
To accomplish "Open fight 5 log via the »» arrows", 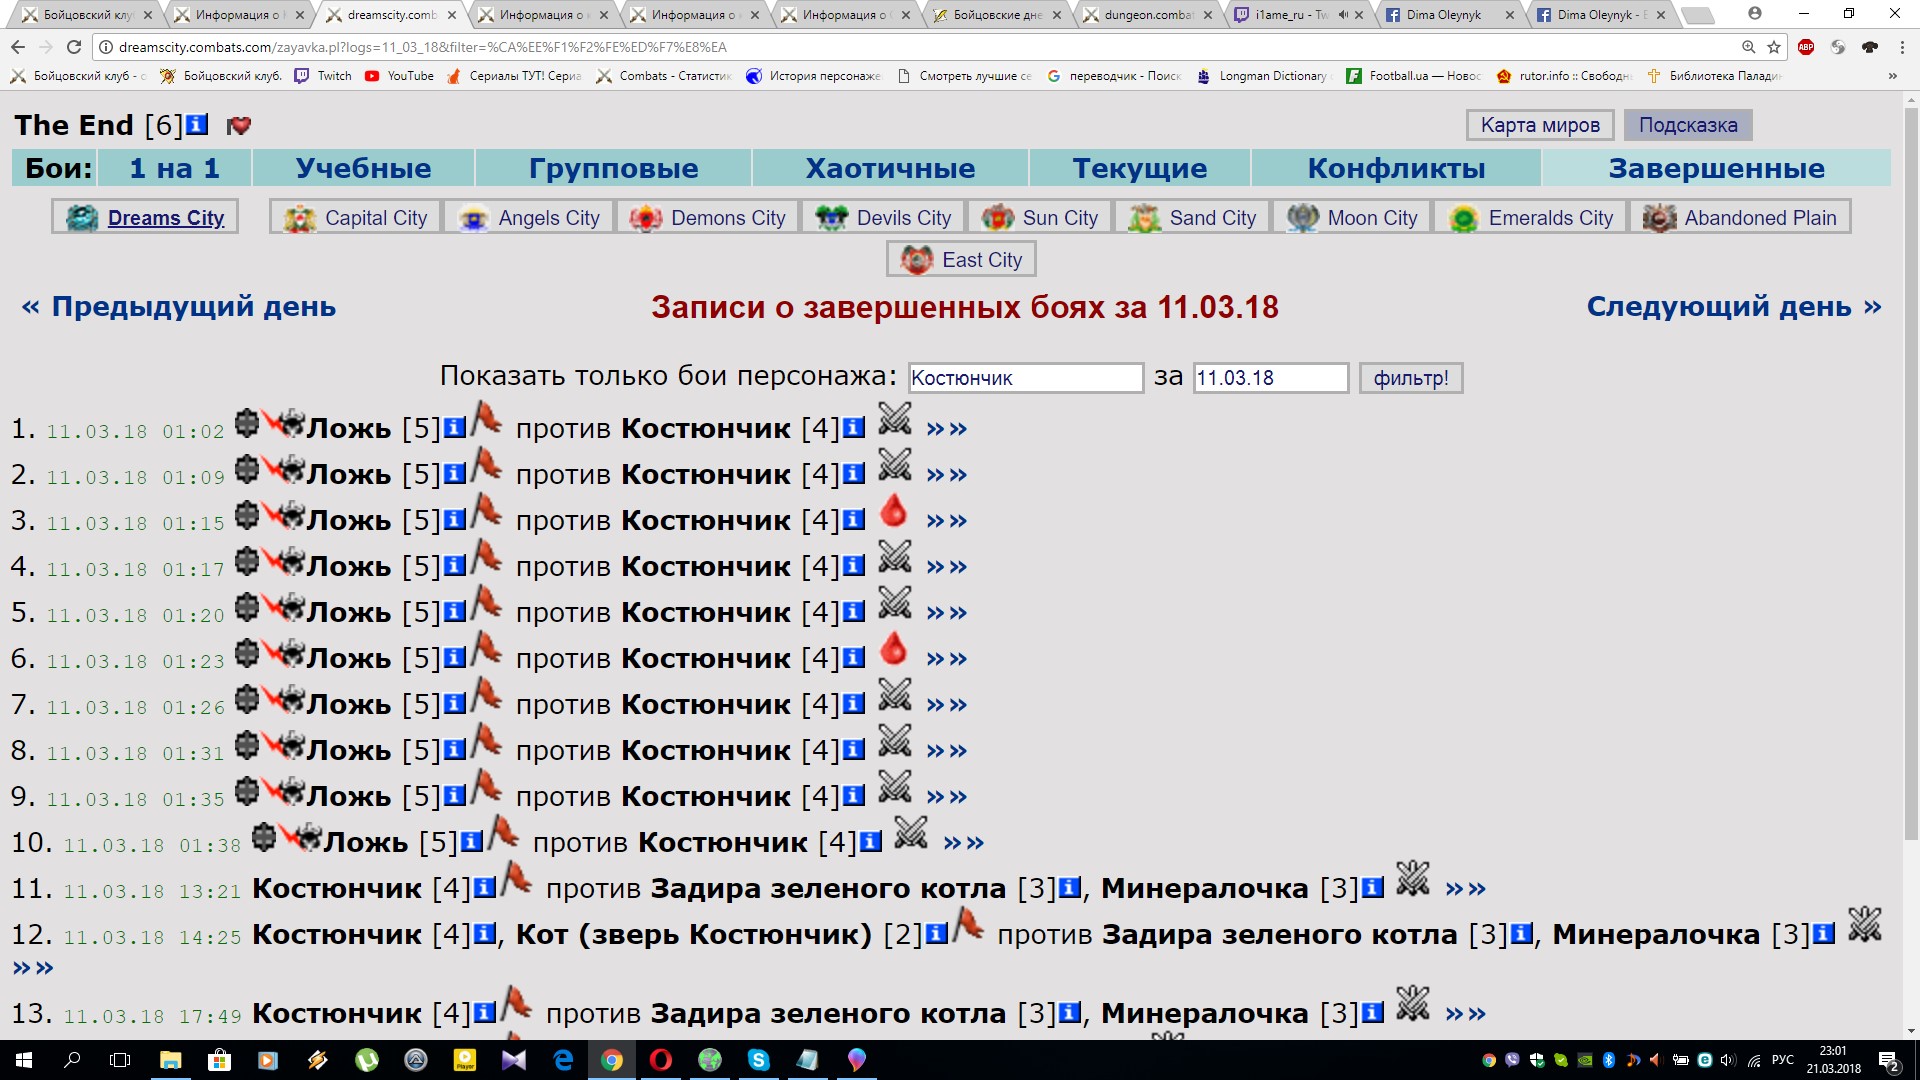I will click(946, 613).
